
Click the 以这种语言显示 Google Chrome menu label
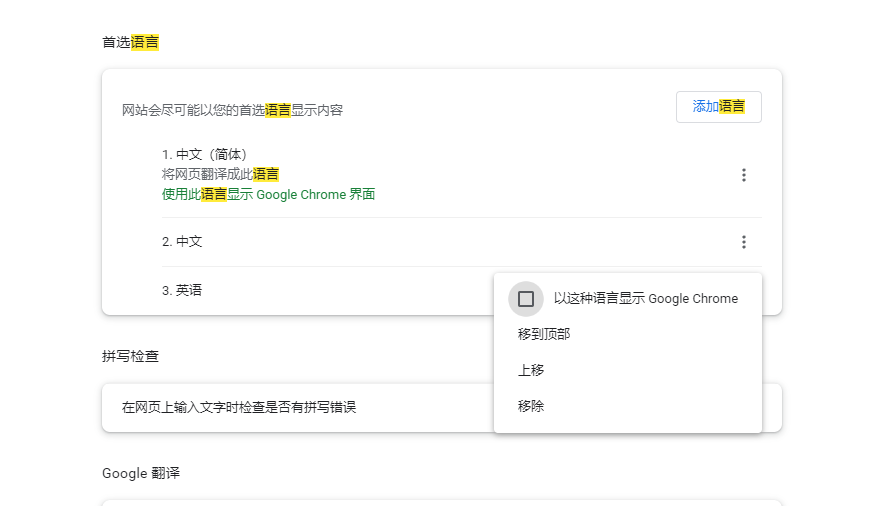pyautogui.click(x=645, y=299)
